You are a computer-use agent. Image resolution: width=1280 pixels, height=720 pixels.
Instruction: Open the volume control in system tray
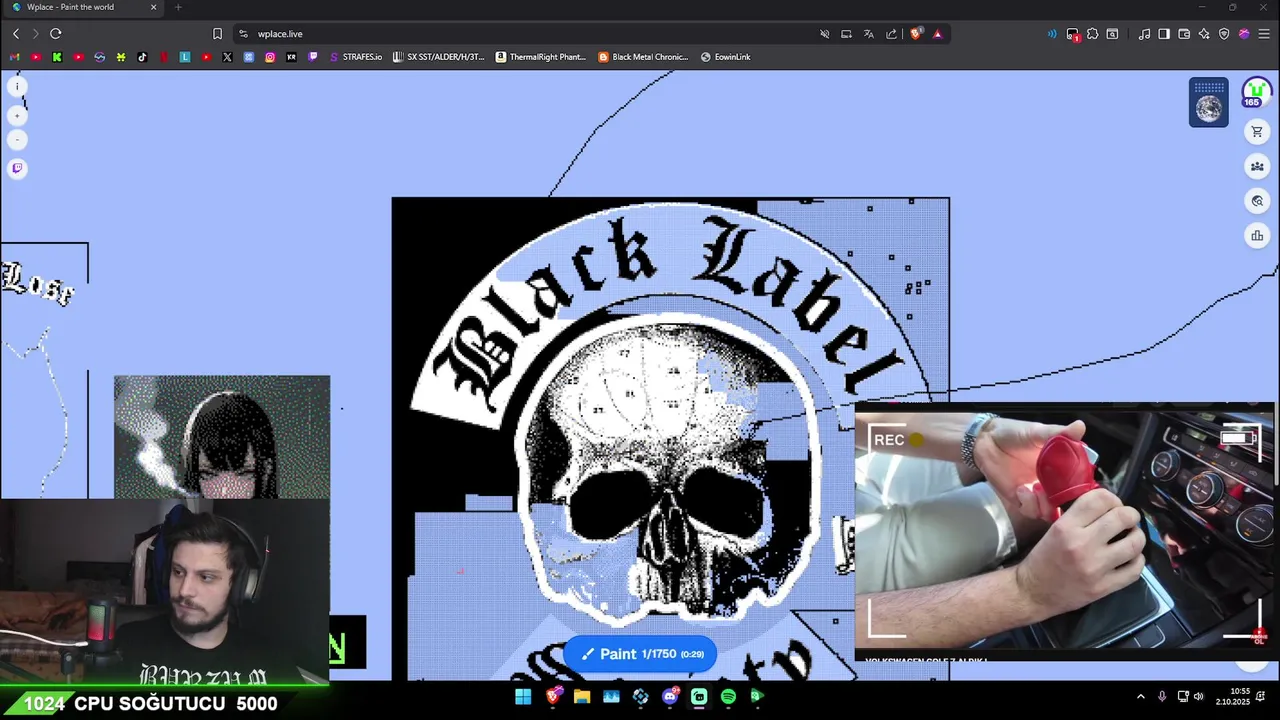pos(1198,697)
